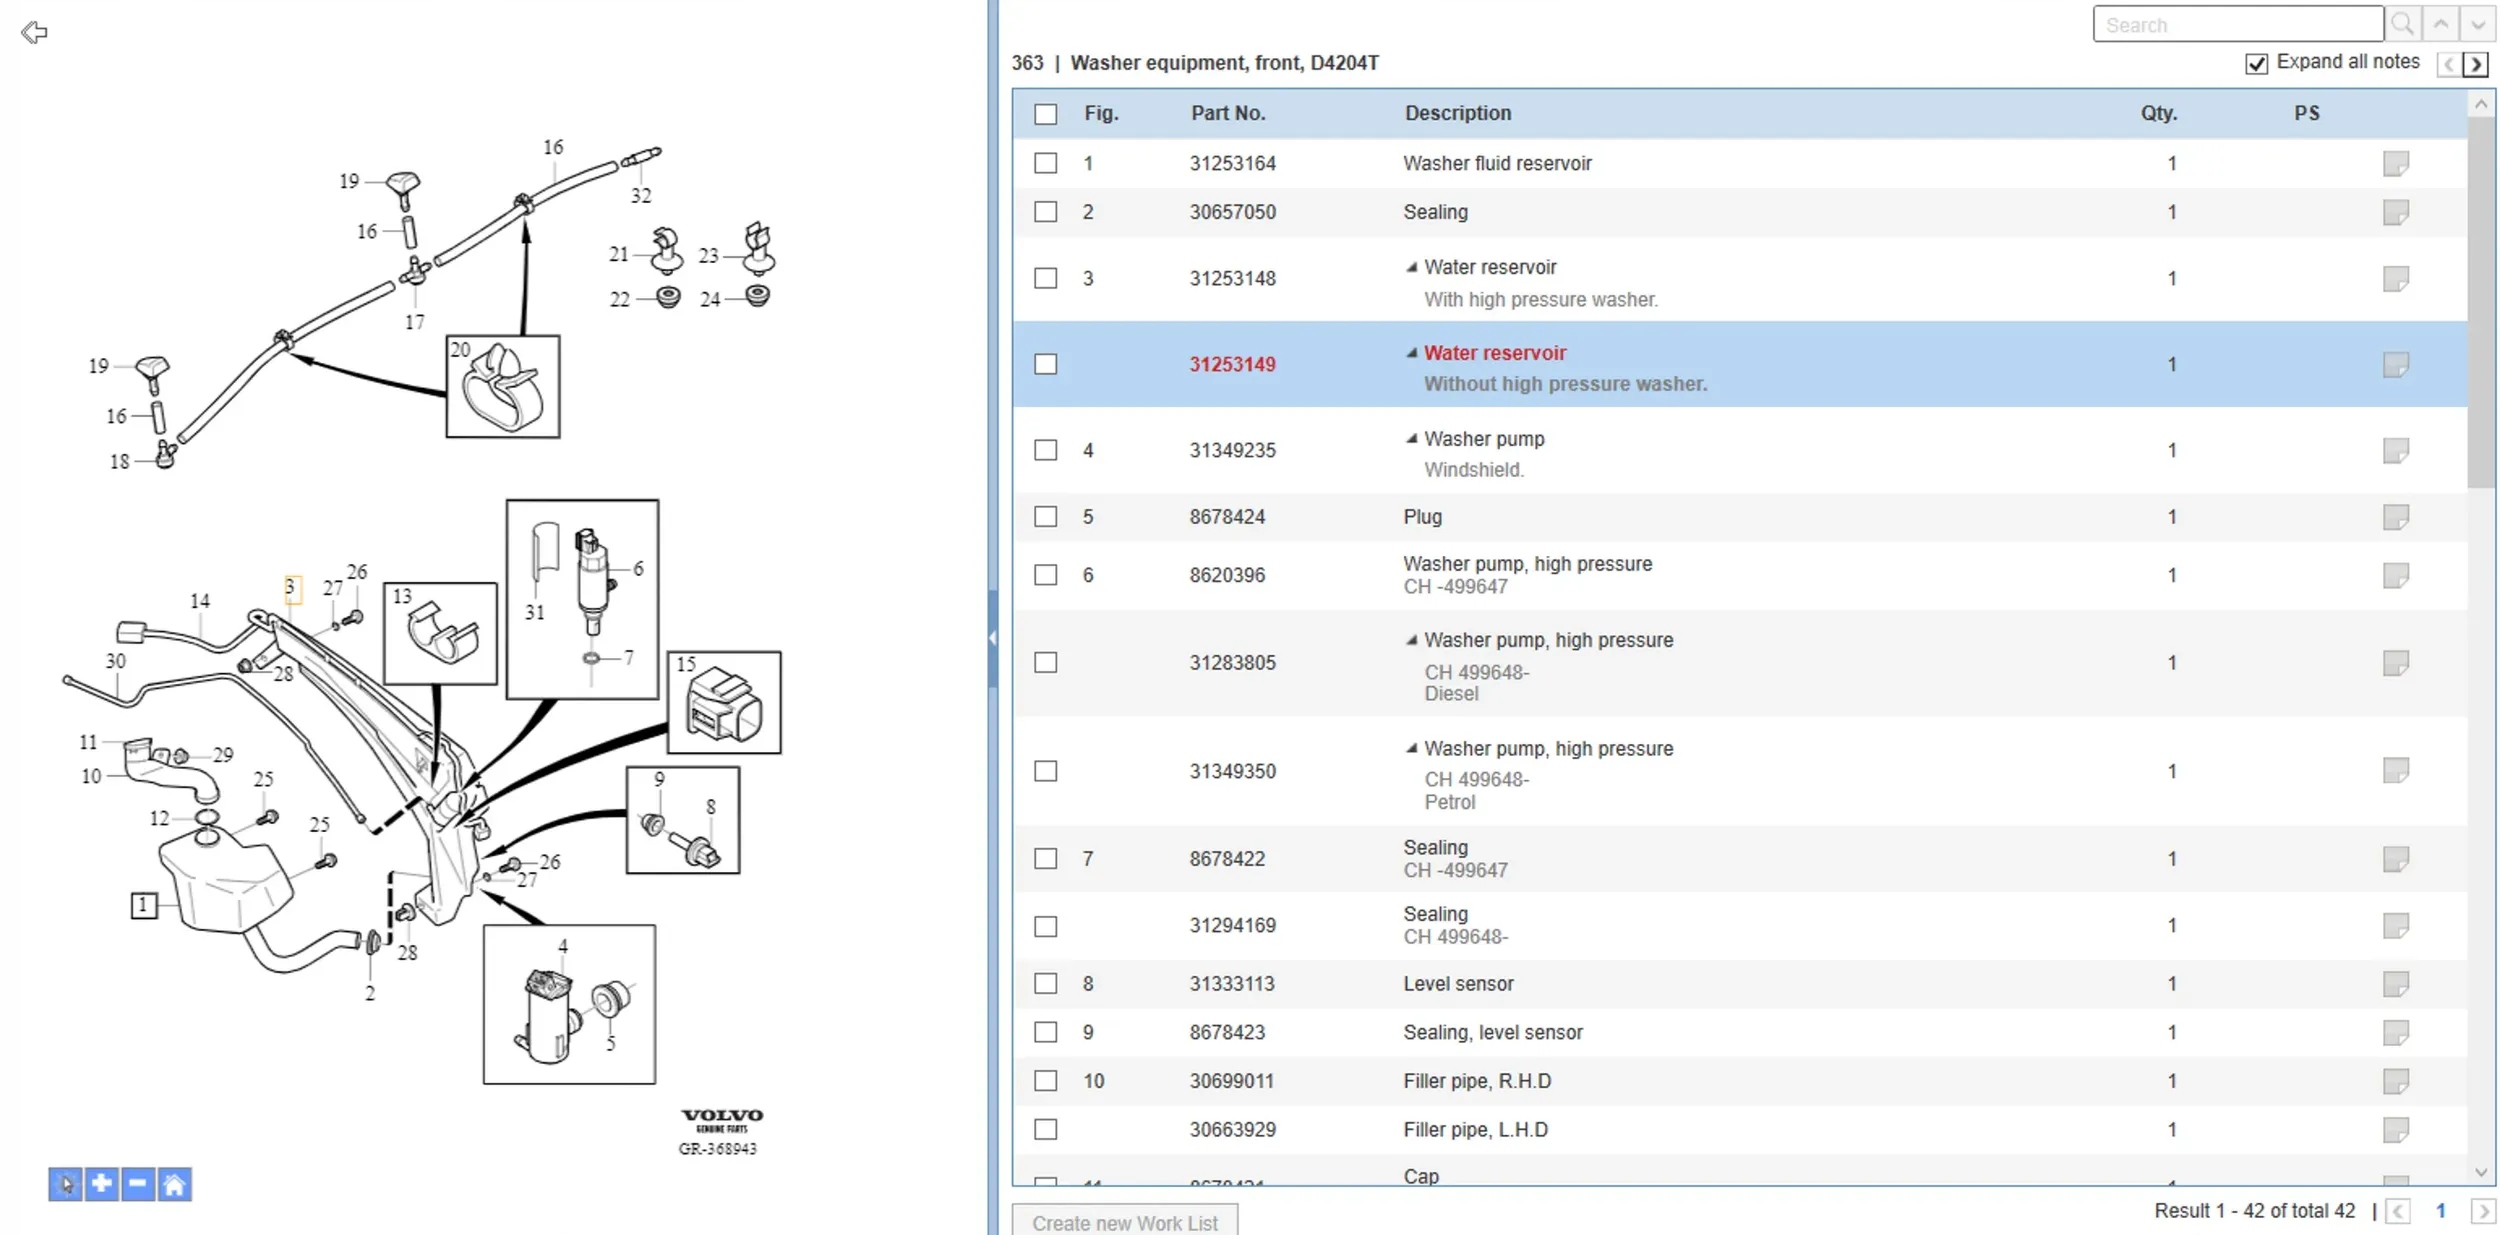Collapse note under part 31283805
This screenshot has height=1235, width=2500.
tap(1411, 640)
